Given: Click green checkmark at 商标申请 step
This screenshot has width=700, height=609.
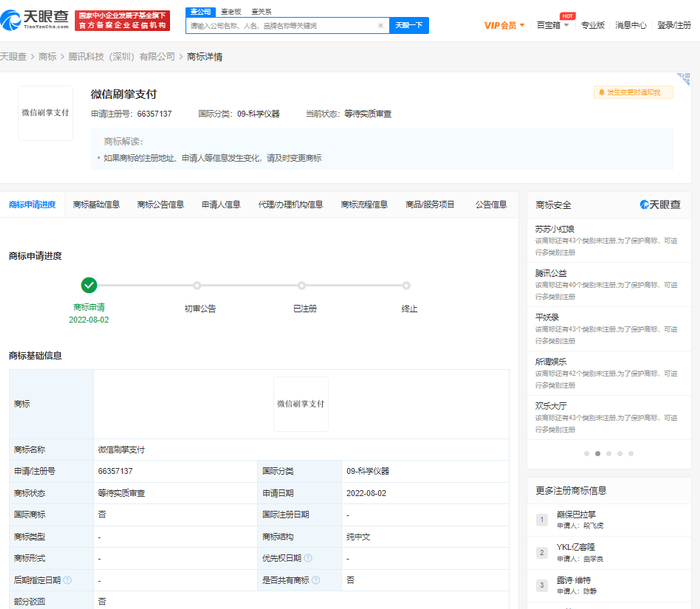Looking at the screenshot, I should click(x=89, y=285).
